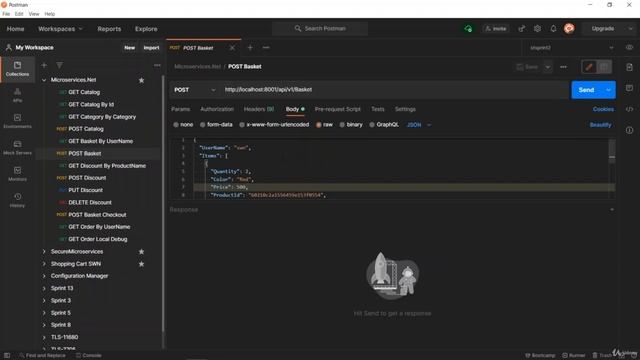Image resolution: width=640 pixels, height=360 pixels.
Task: Open the tab options ellipsis
Action: point(266,48)
